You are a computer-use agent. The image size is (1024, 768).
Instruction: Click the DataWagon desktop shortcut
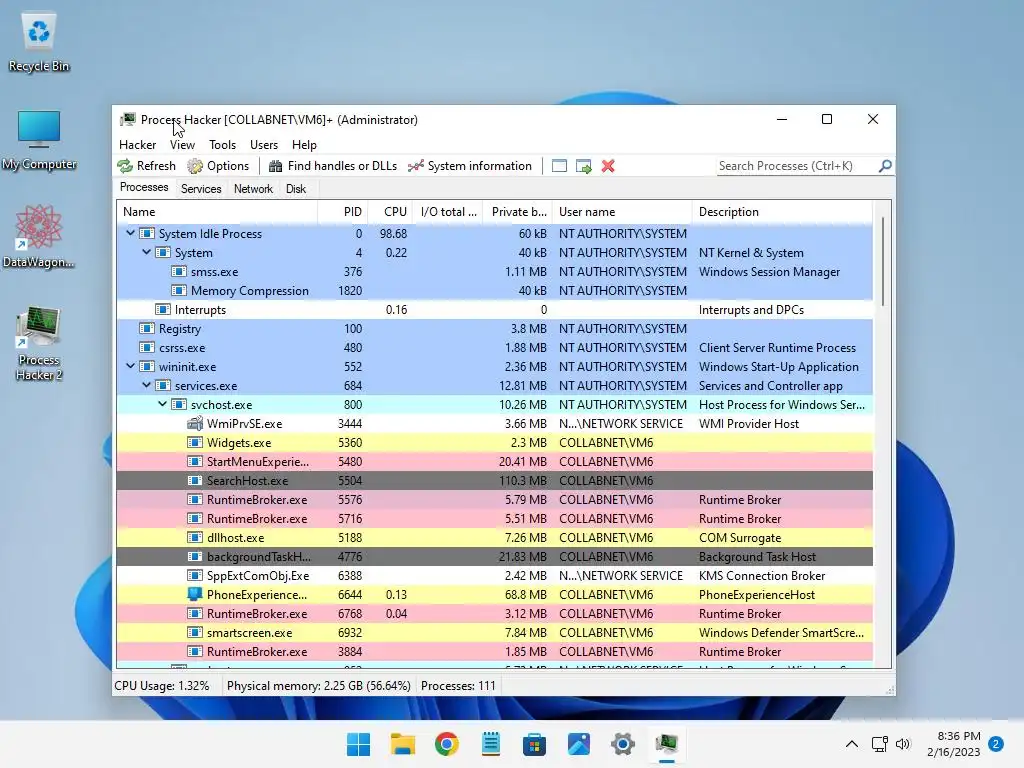[39, 236]
